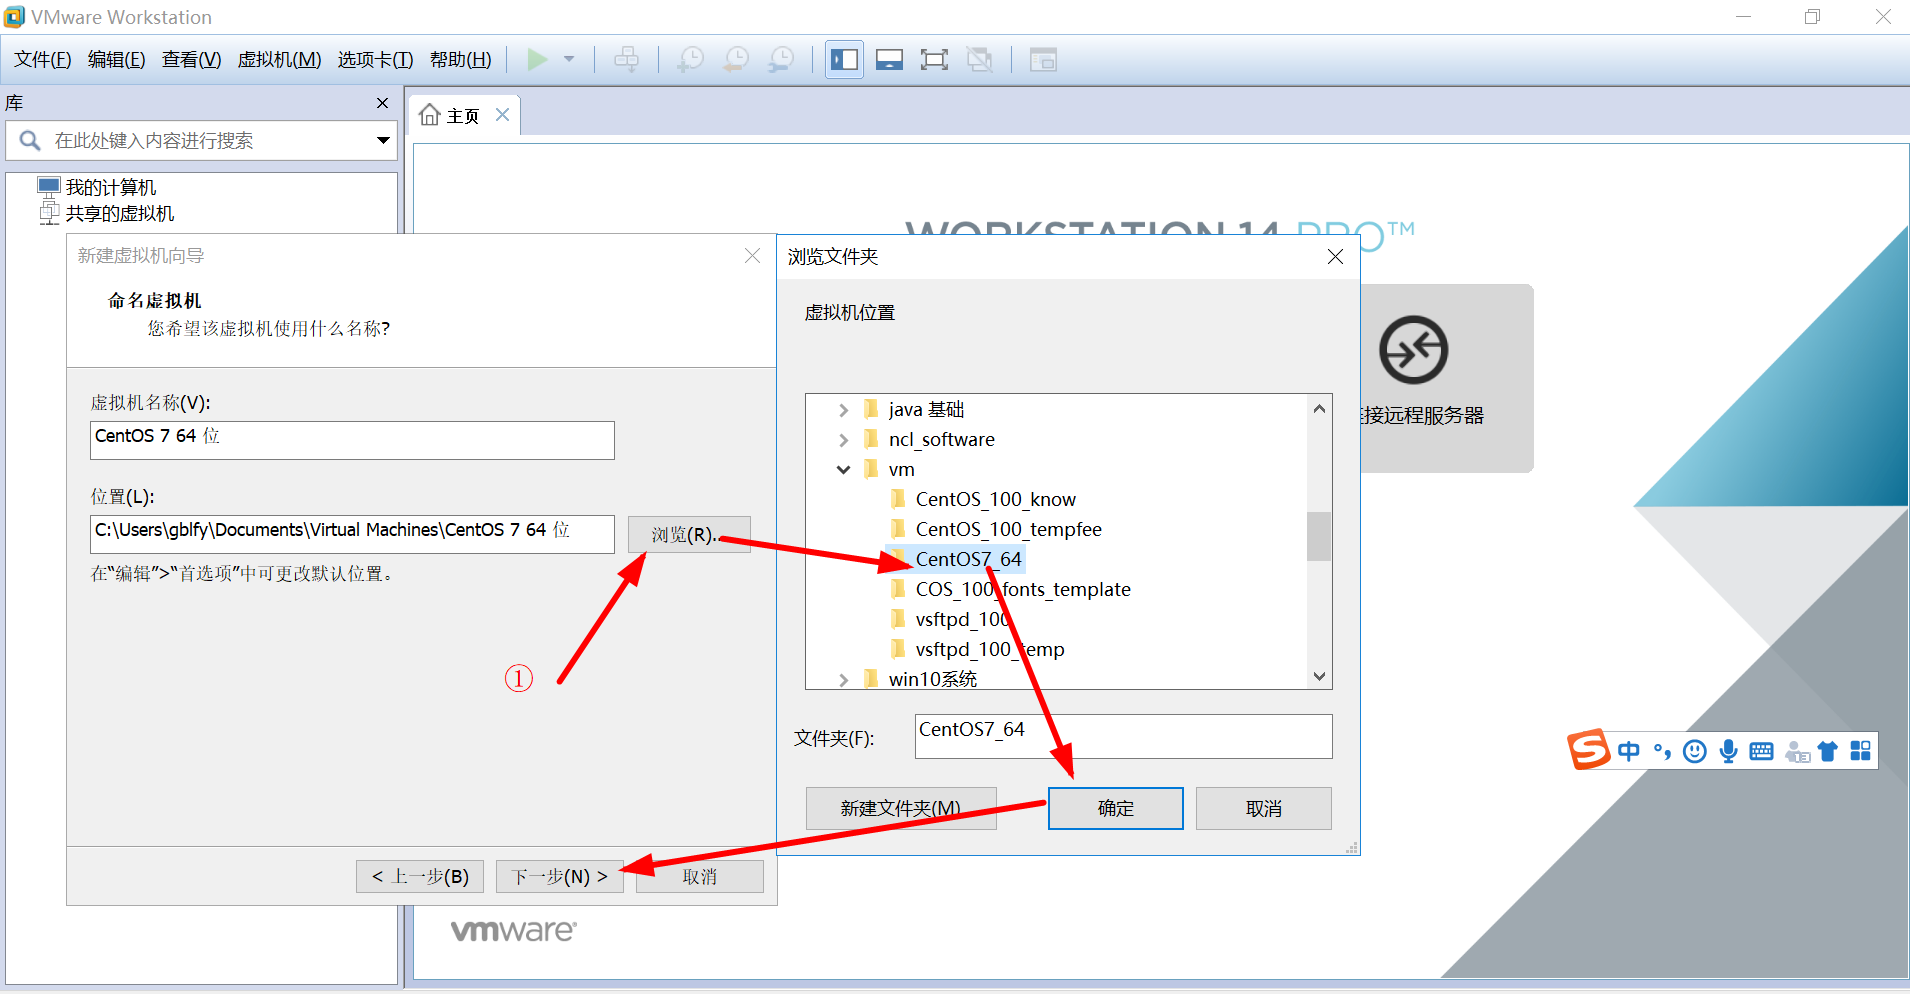Select the vsftpd_100 folder
Image resolution: width=1910 pixels, height=994 pixels.
(x=963, y=620)
